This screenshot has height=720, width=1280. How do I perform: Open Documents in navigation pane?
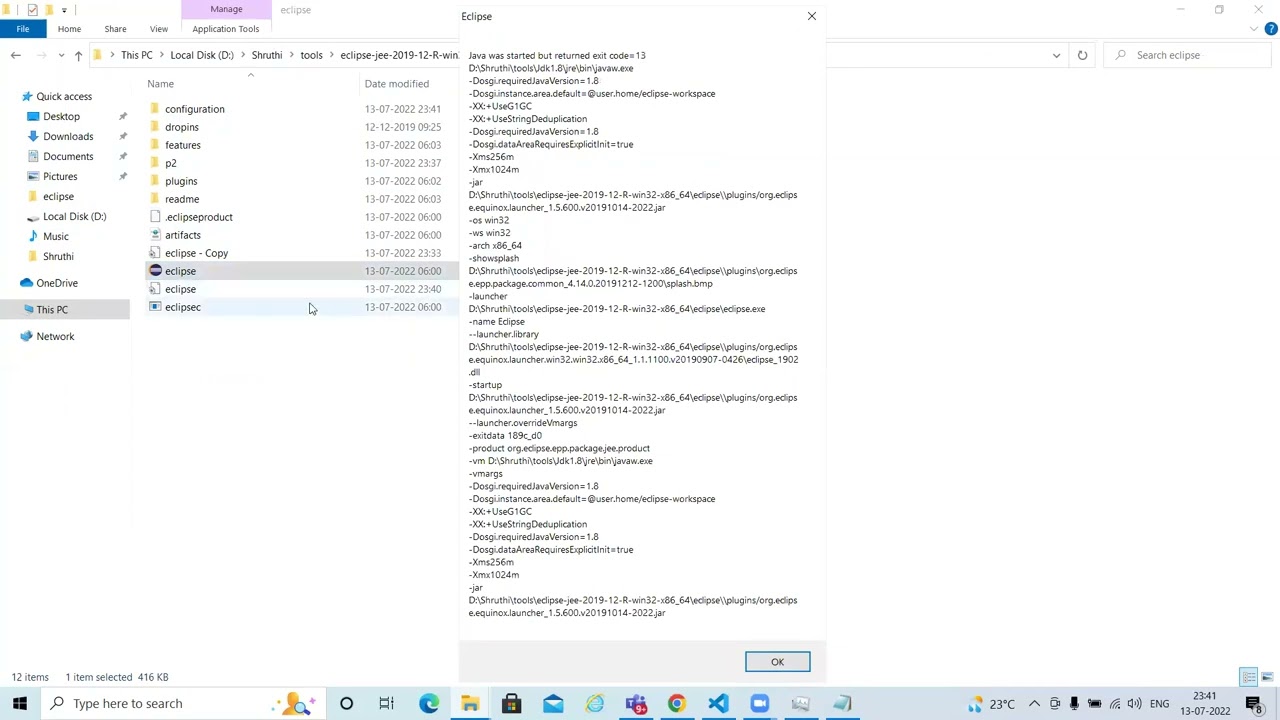coord(68,156)
